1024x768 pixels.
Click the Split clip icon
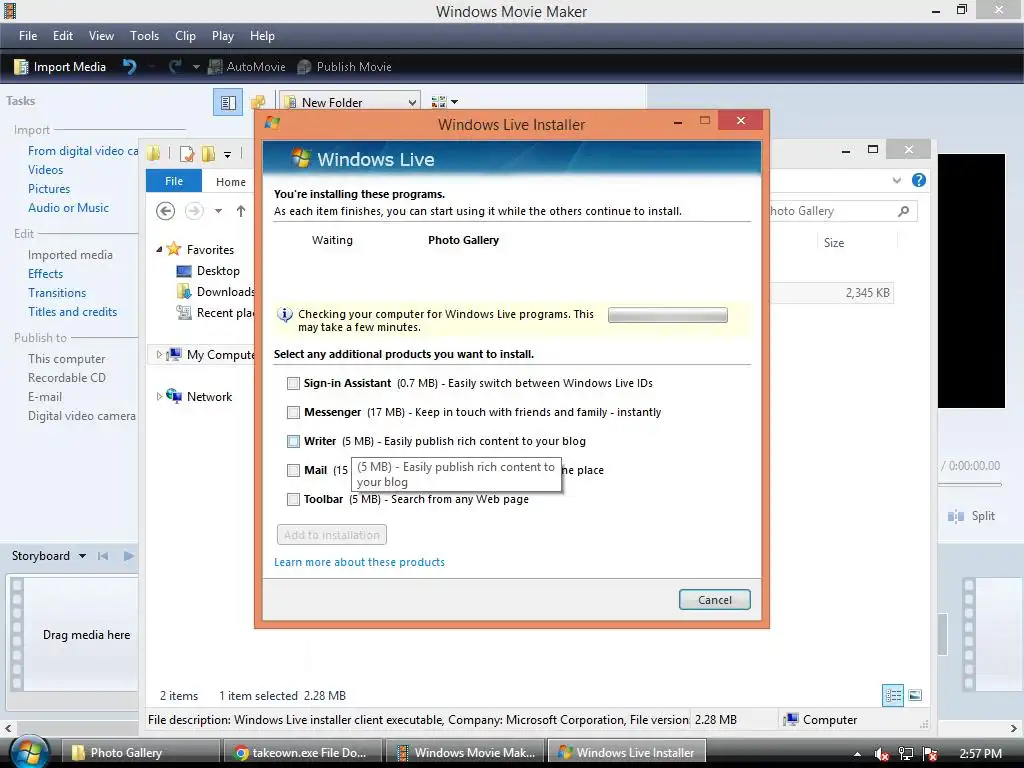[x=956, y=517]
